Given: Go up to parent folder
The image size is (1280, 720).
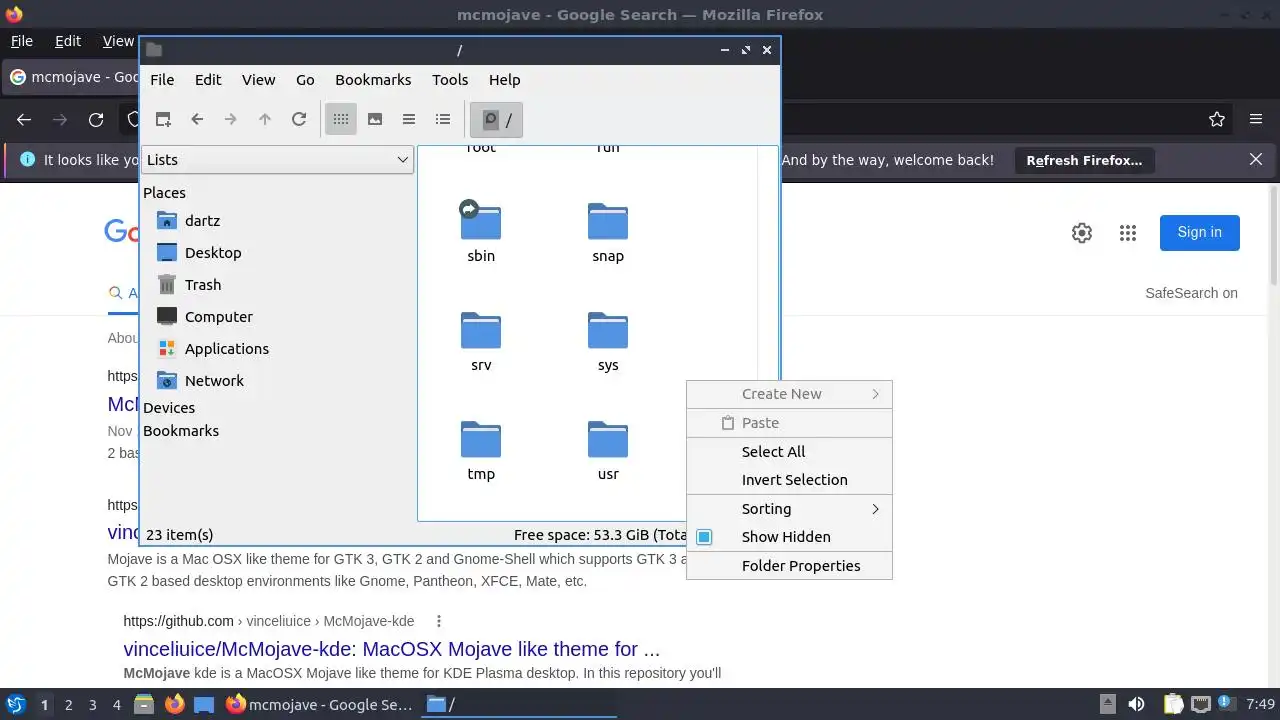Looking at the screenshot, I should [265, 119].
